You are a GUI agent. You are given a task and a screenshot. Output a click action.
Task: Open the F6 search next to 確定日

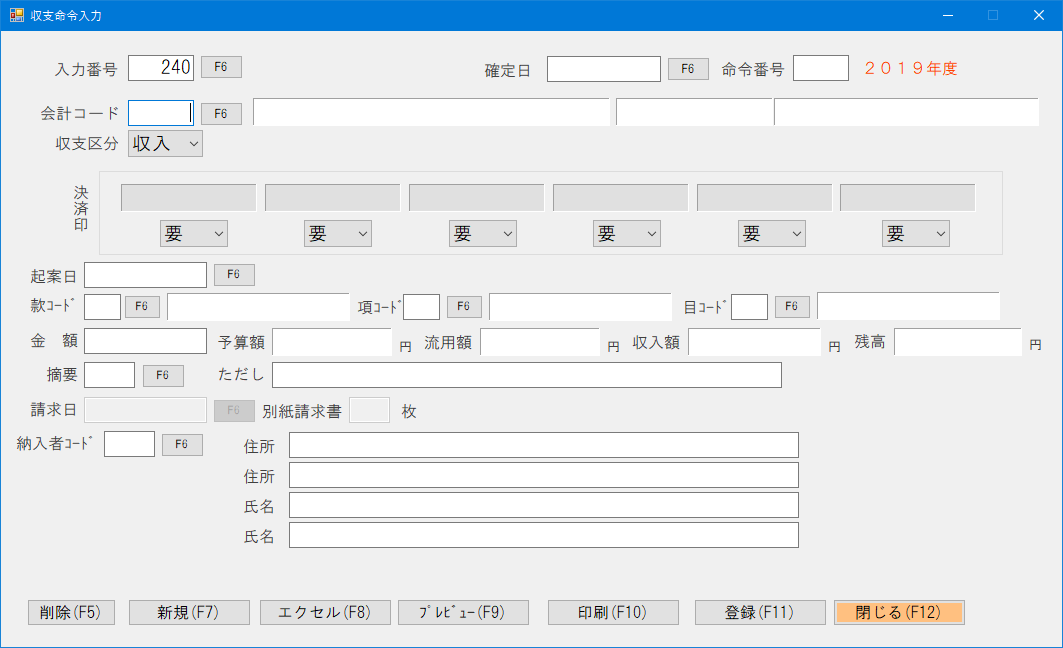click(x=688, y=68)
